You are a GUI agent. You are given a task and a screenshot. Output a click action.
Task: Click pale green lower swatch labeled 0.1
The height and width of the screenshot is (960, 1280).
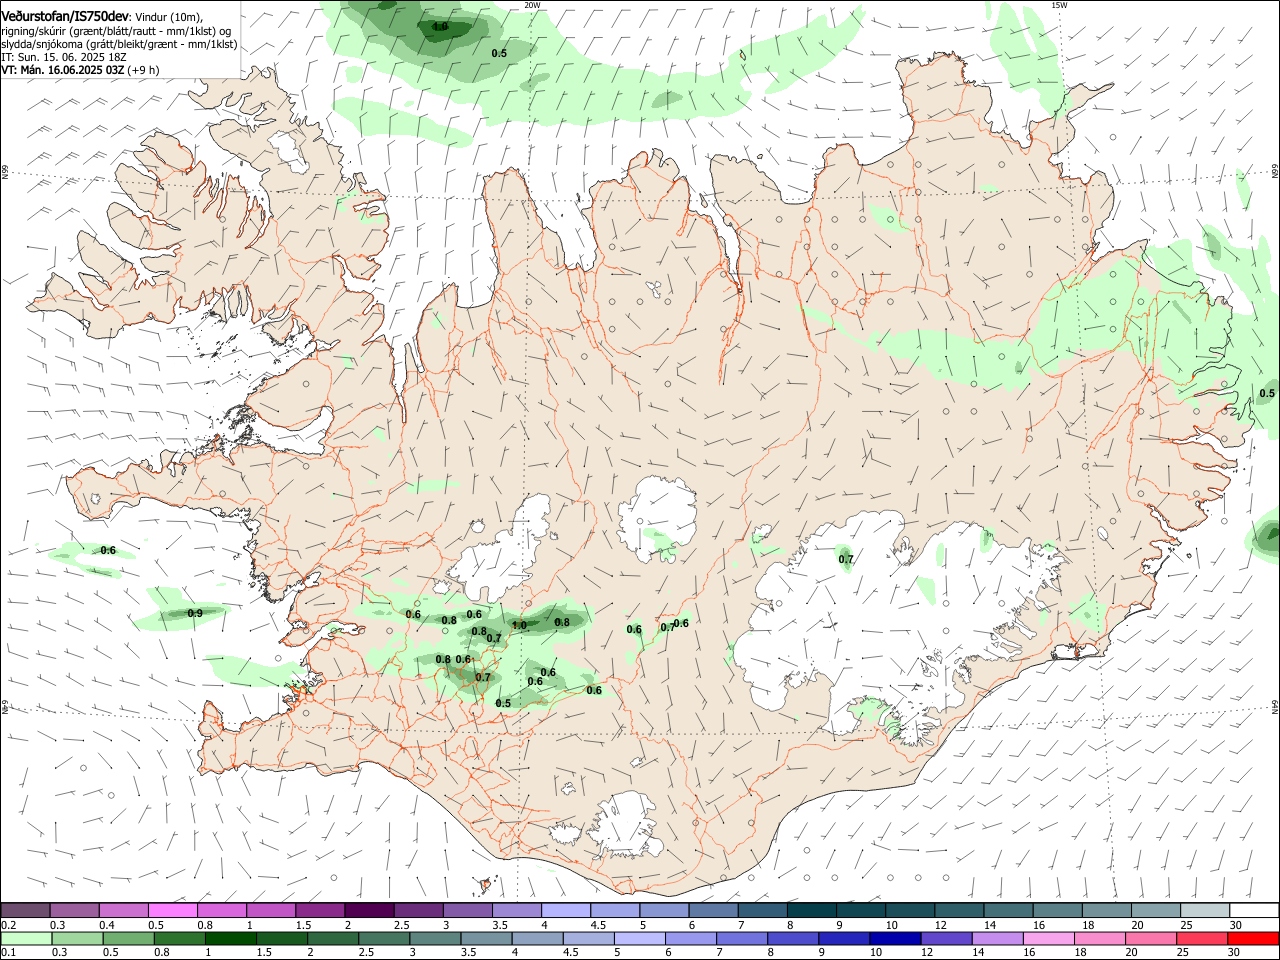[x=26, y=938]
